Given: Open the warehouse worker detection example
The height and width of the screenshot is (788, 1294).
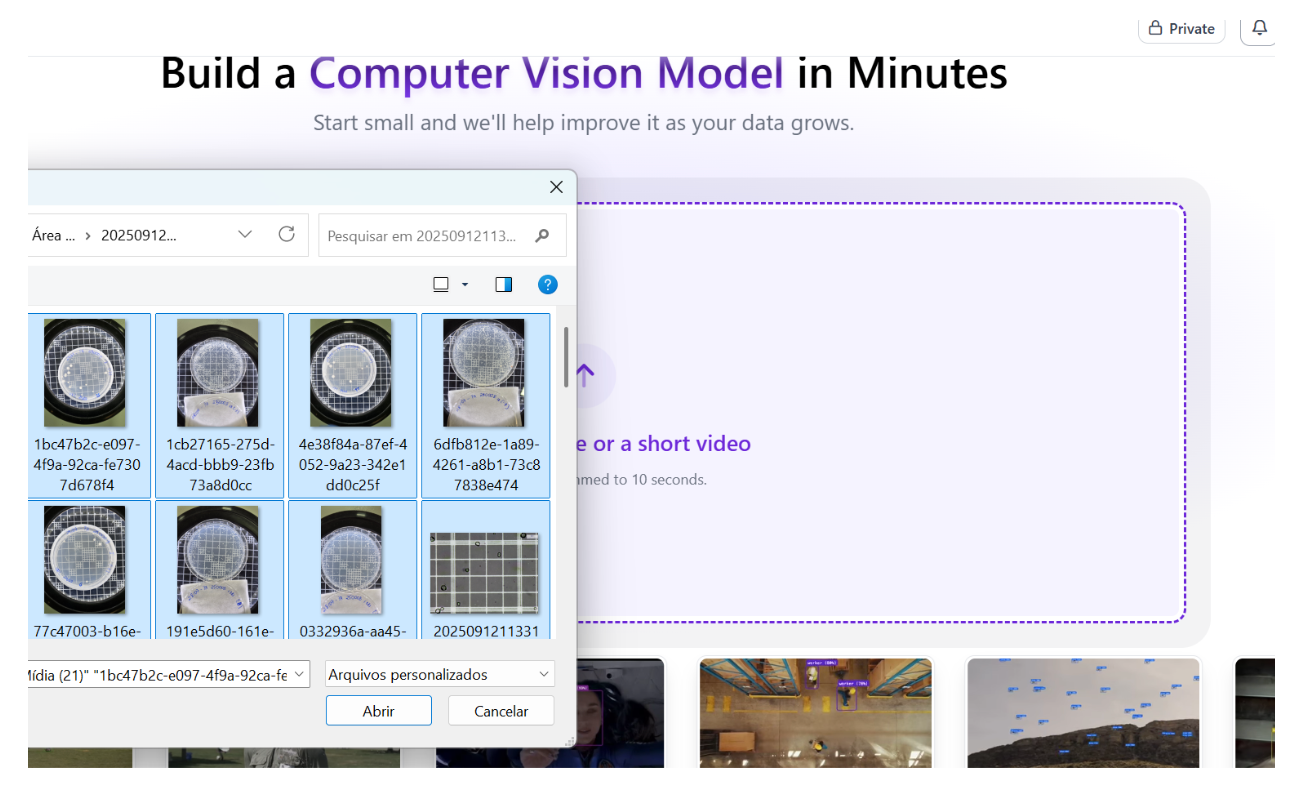Looking at the screenshot, I should [x=815, y=712].
